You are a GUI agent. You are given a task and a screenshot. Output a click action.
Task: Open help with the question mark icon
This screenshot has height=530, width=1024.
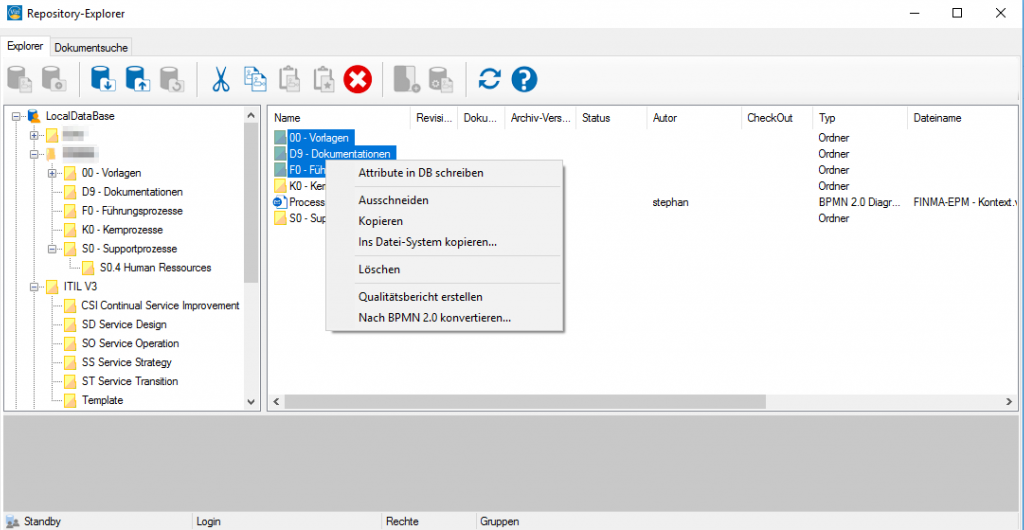524,79
